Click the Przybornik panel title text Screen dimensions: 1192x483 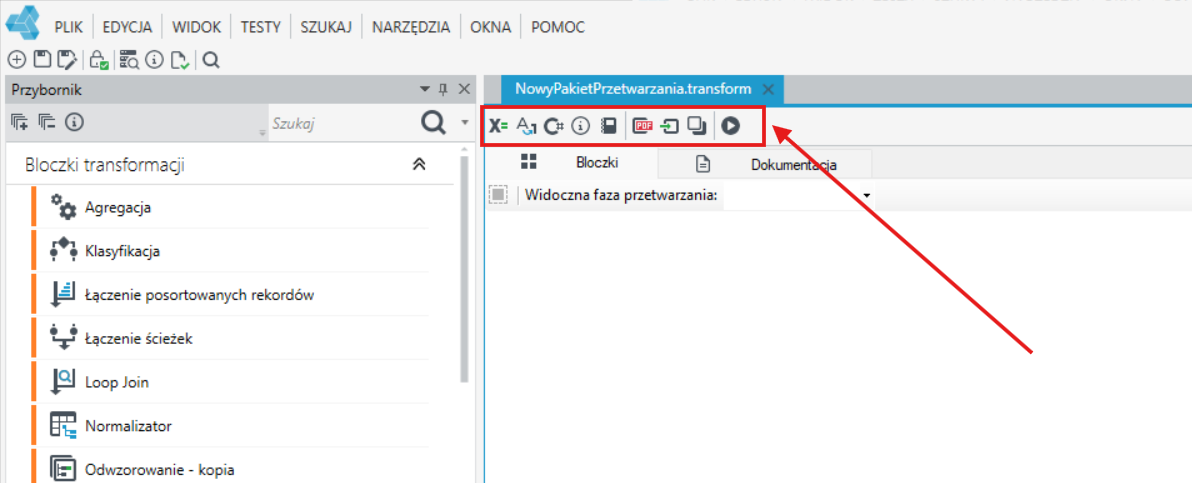pyautogui.click(x=46, y=90)
